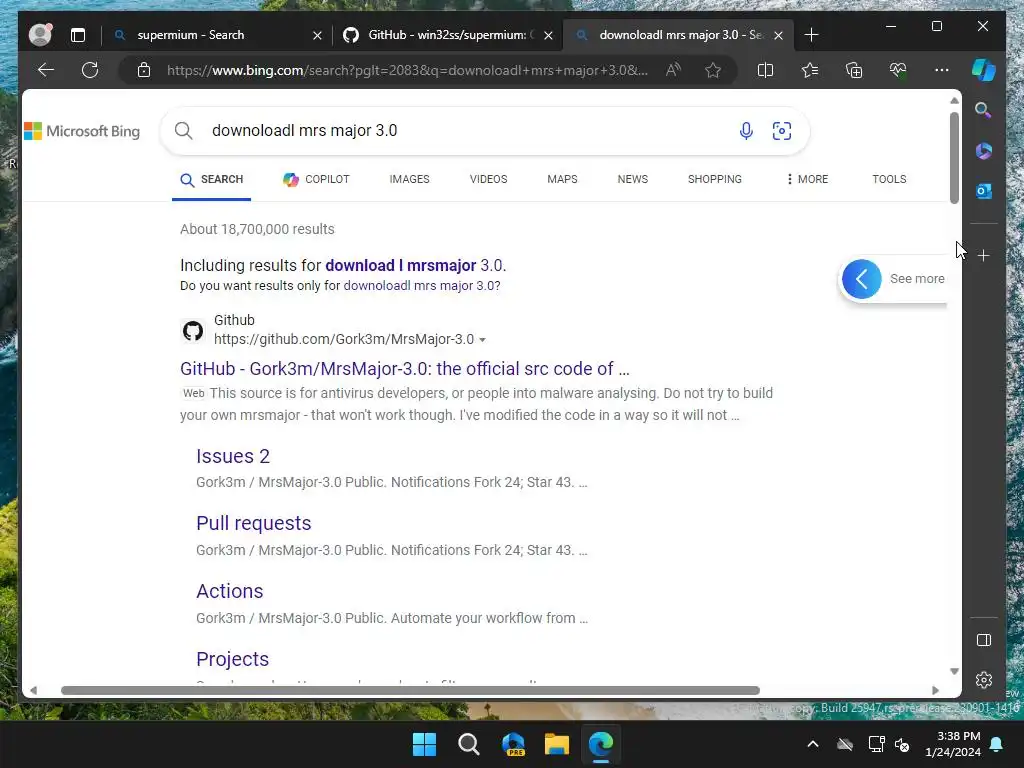Open Microsoft 365 sidebar icon
Image resolution: width=1024 pixels, height=768 pixels.
pos(984,151)
